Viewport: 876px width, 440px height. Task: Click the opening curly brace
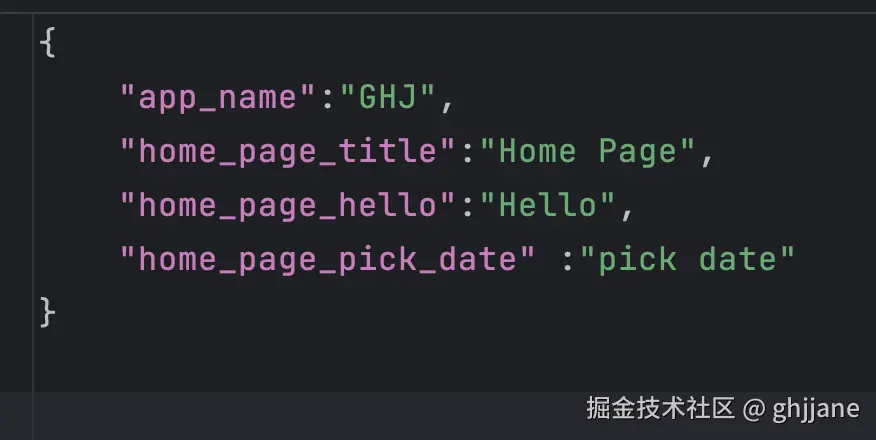(47, 44)
